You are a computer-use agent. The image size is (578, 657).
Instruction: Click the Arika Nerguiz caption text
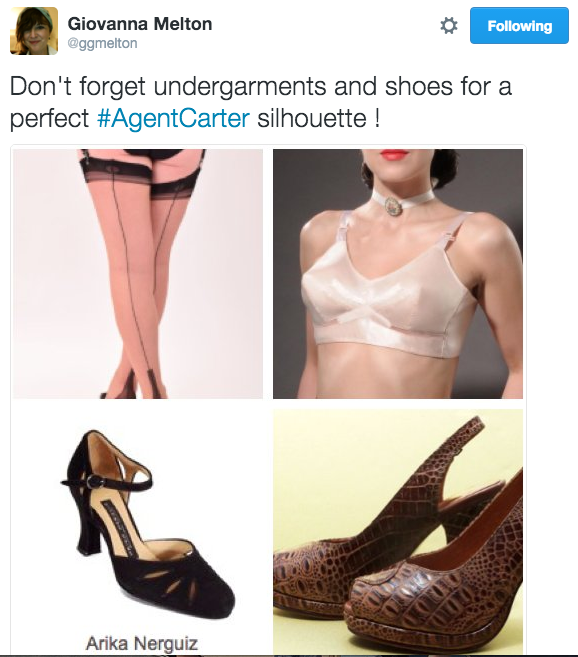[142, 643]
